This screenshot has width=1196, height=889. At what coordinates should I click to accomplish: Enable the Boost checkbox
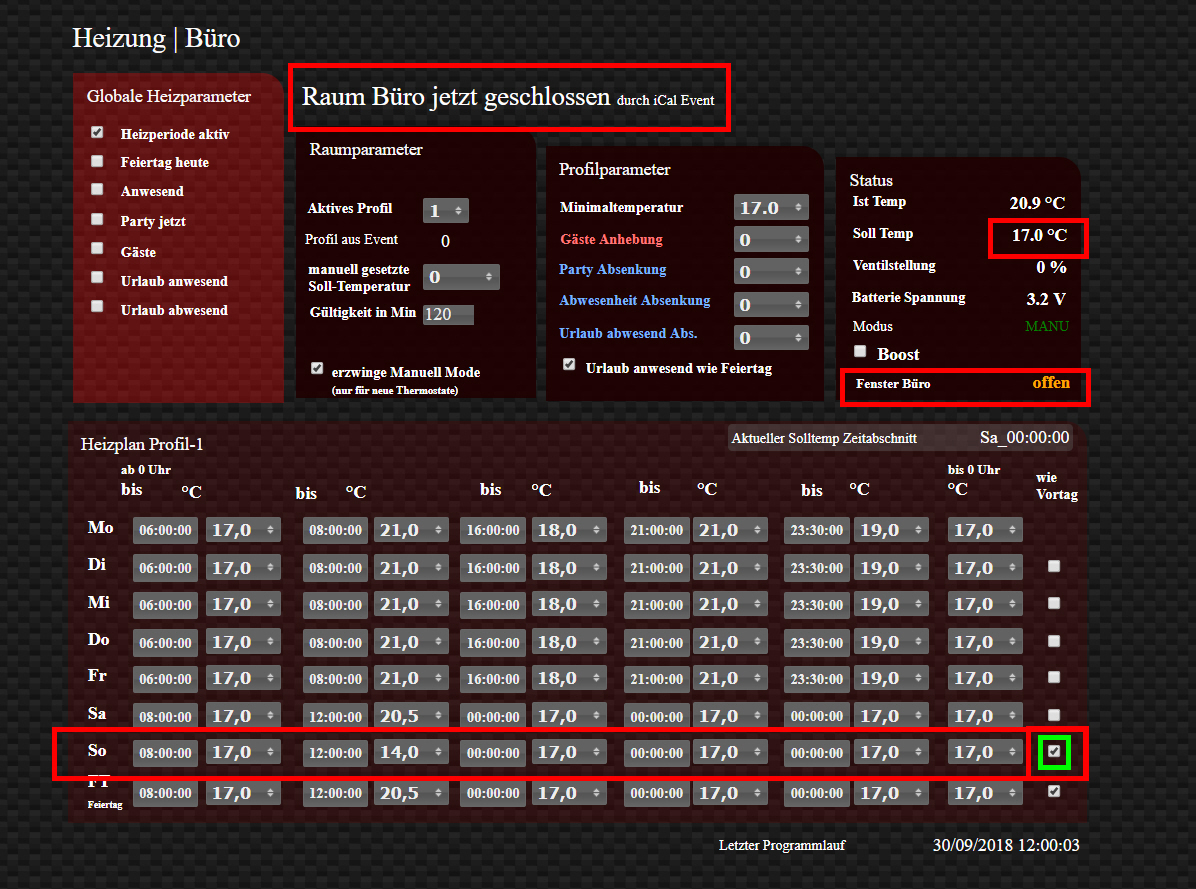860,351
